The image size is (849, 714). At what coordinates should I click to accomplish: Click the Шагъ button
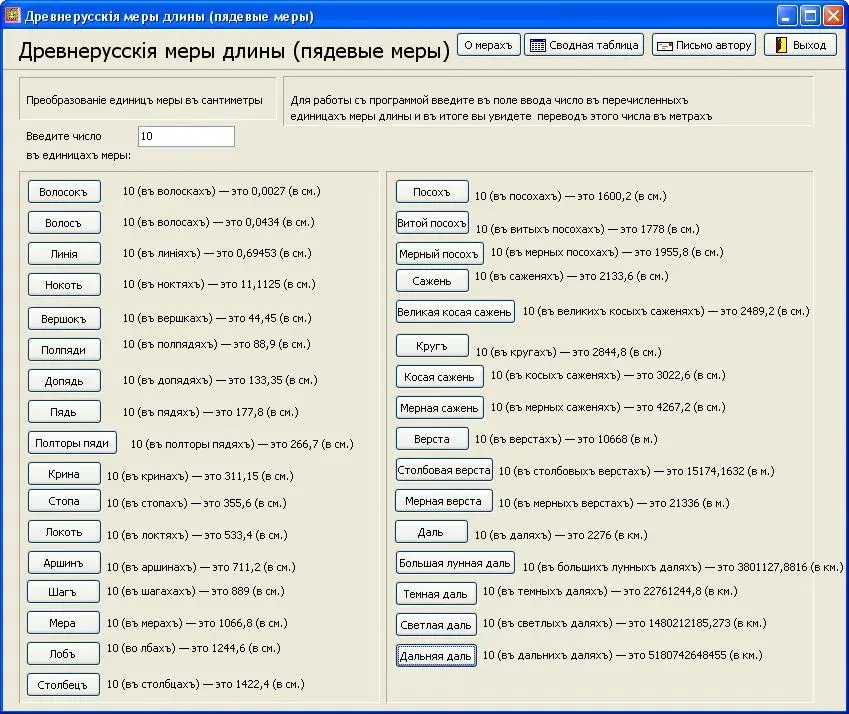(63, 592)
